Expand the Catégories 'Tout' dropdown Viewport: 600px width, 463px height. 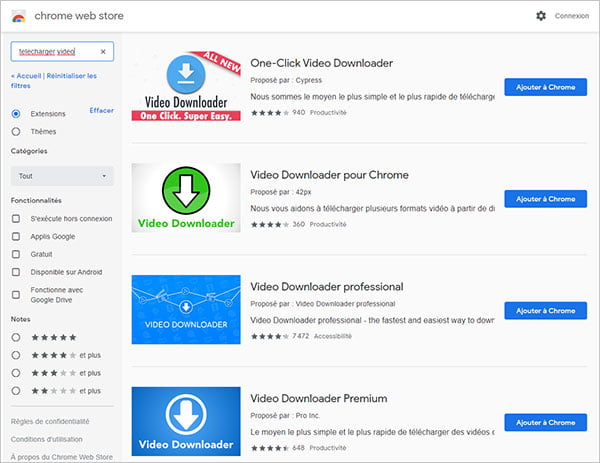click(62, 176)
